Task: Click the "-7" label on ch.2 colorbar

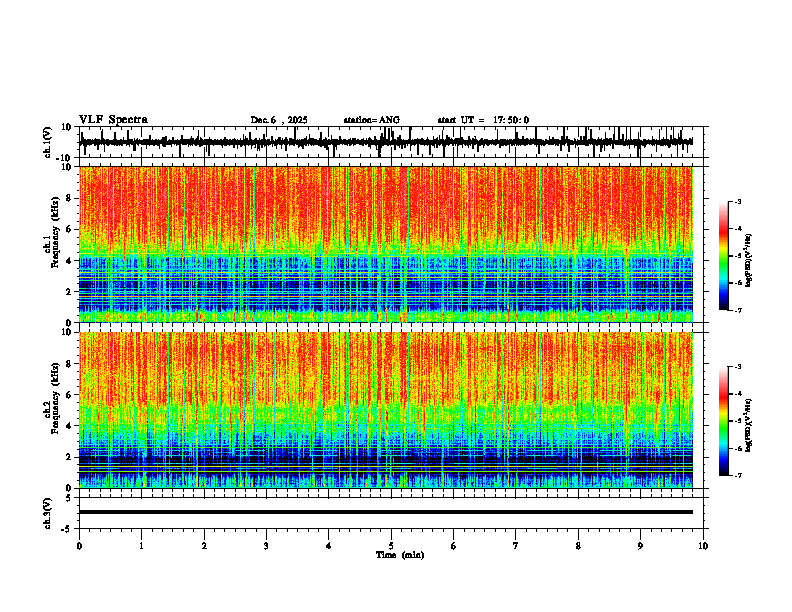Action: pyautogui.click(x=738, y=475)
